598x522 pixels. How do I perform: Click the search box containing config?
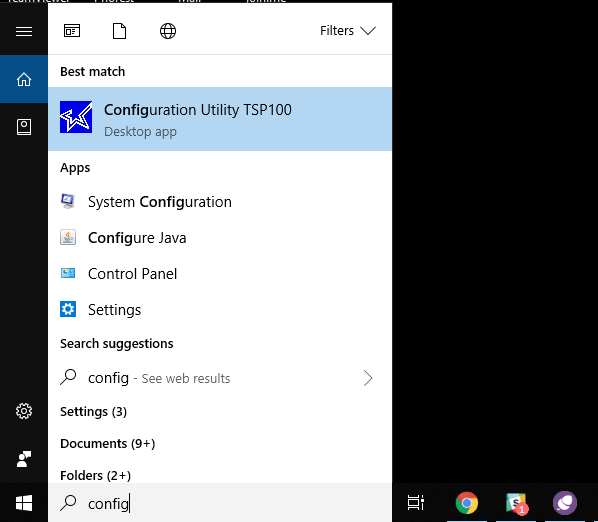220,503
